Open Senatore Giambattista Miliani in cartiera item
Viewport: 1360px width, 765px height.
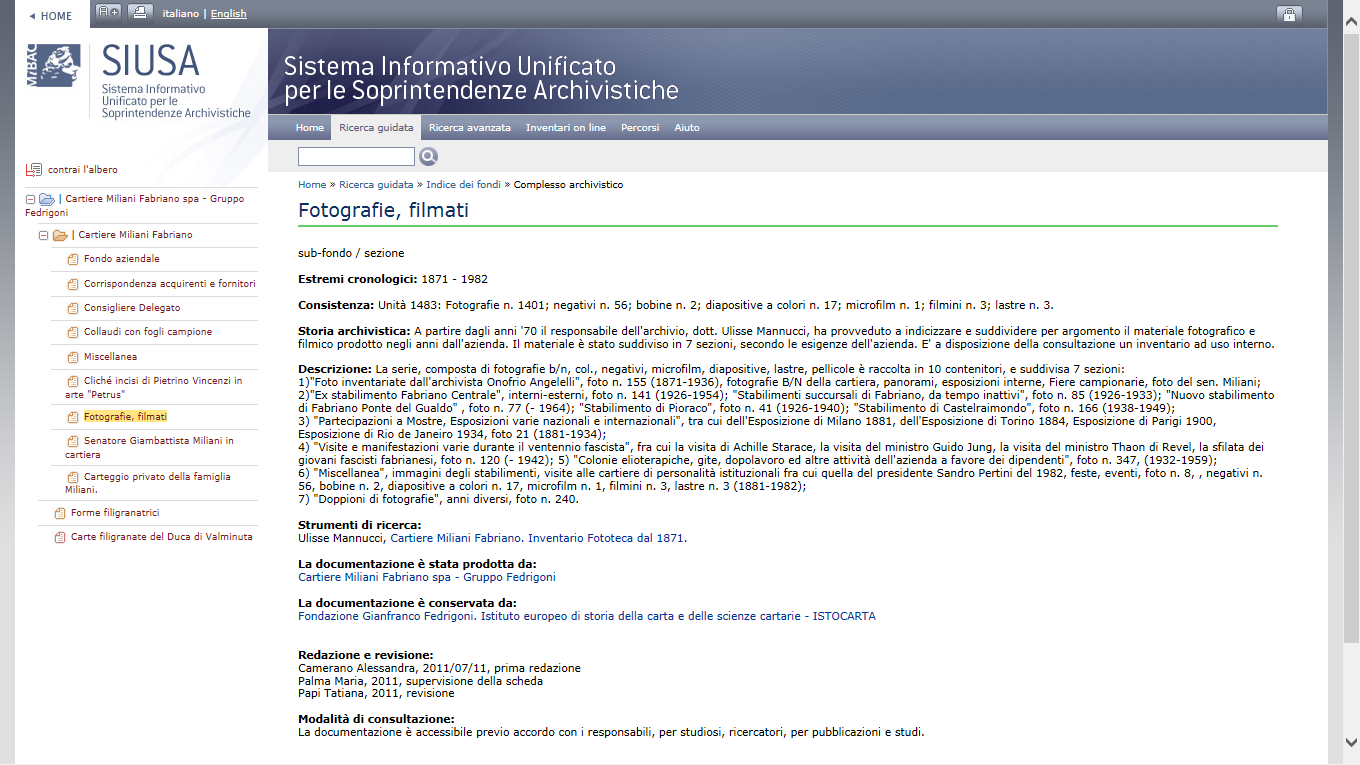(x=150, y=447)
